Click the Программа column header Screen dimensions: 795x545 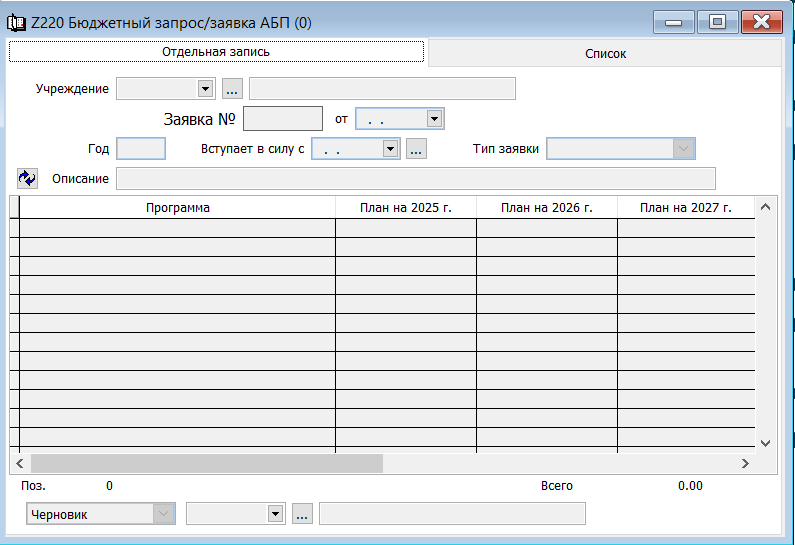tap(177, 208)
